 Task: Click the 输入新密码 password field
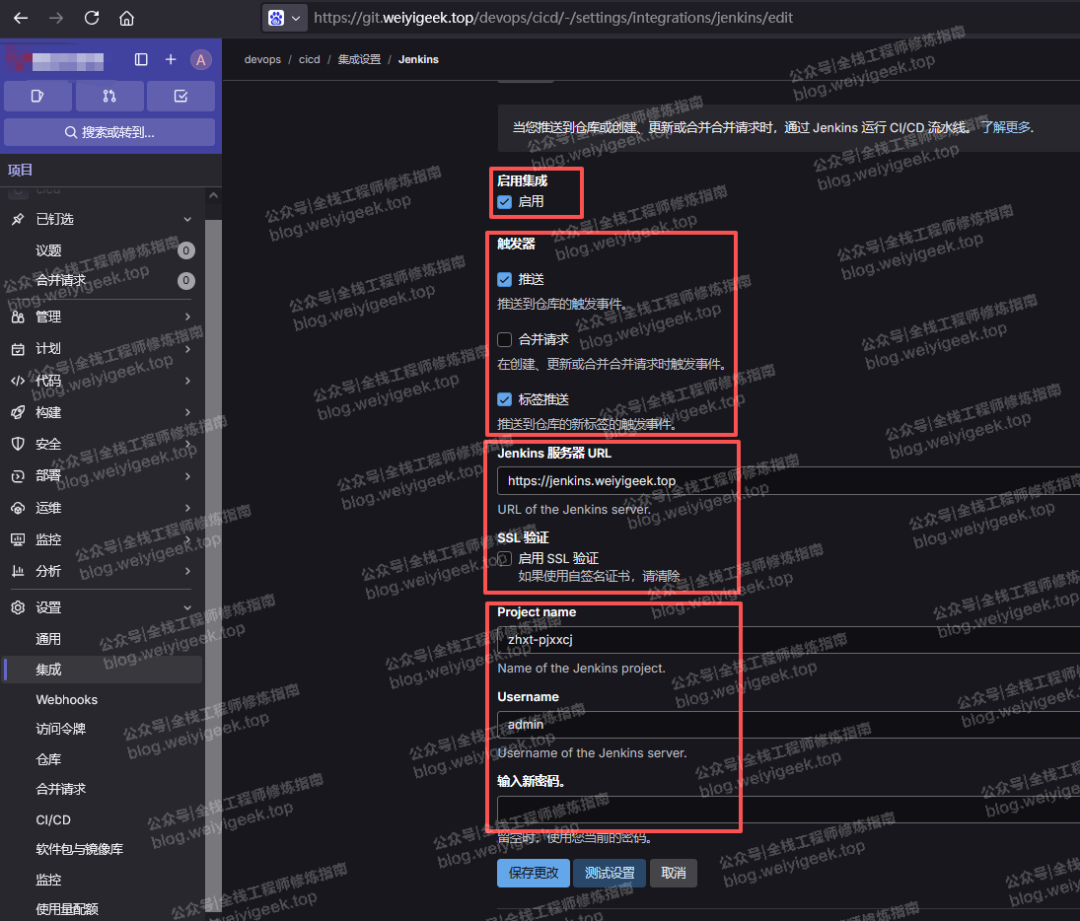pos(788,809)
